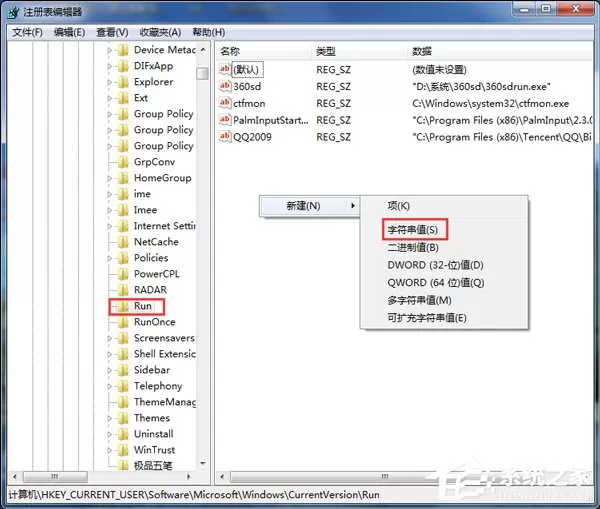Sort by the 名称 column header
The height and width of the screenshot is (509, 600).
264,51
